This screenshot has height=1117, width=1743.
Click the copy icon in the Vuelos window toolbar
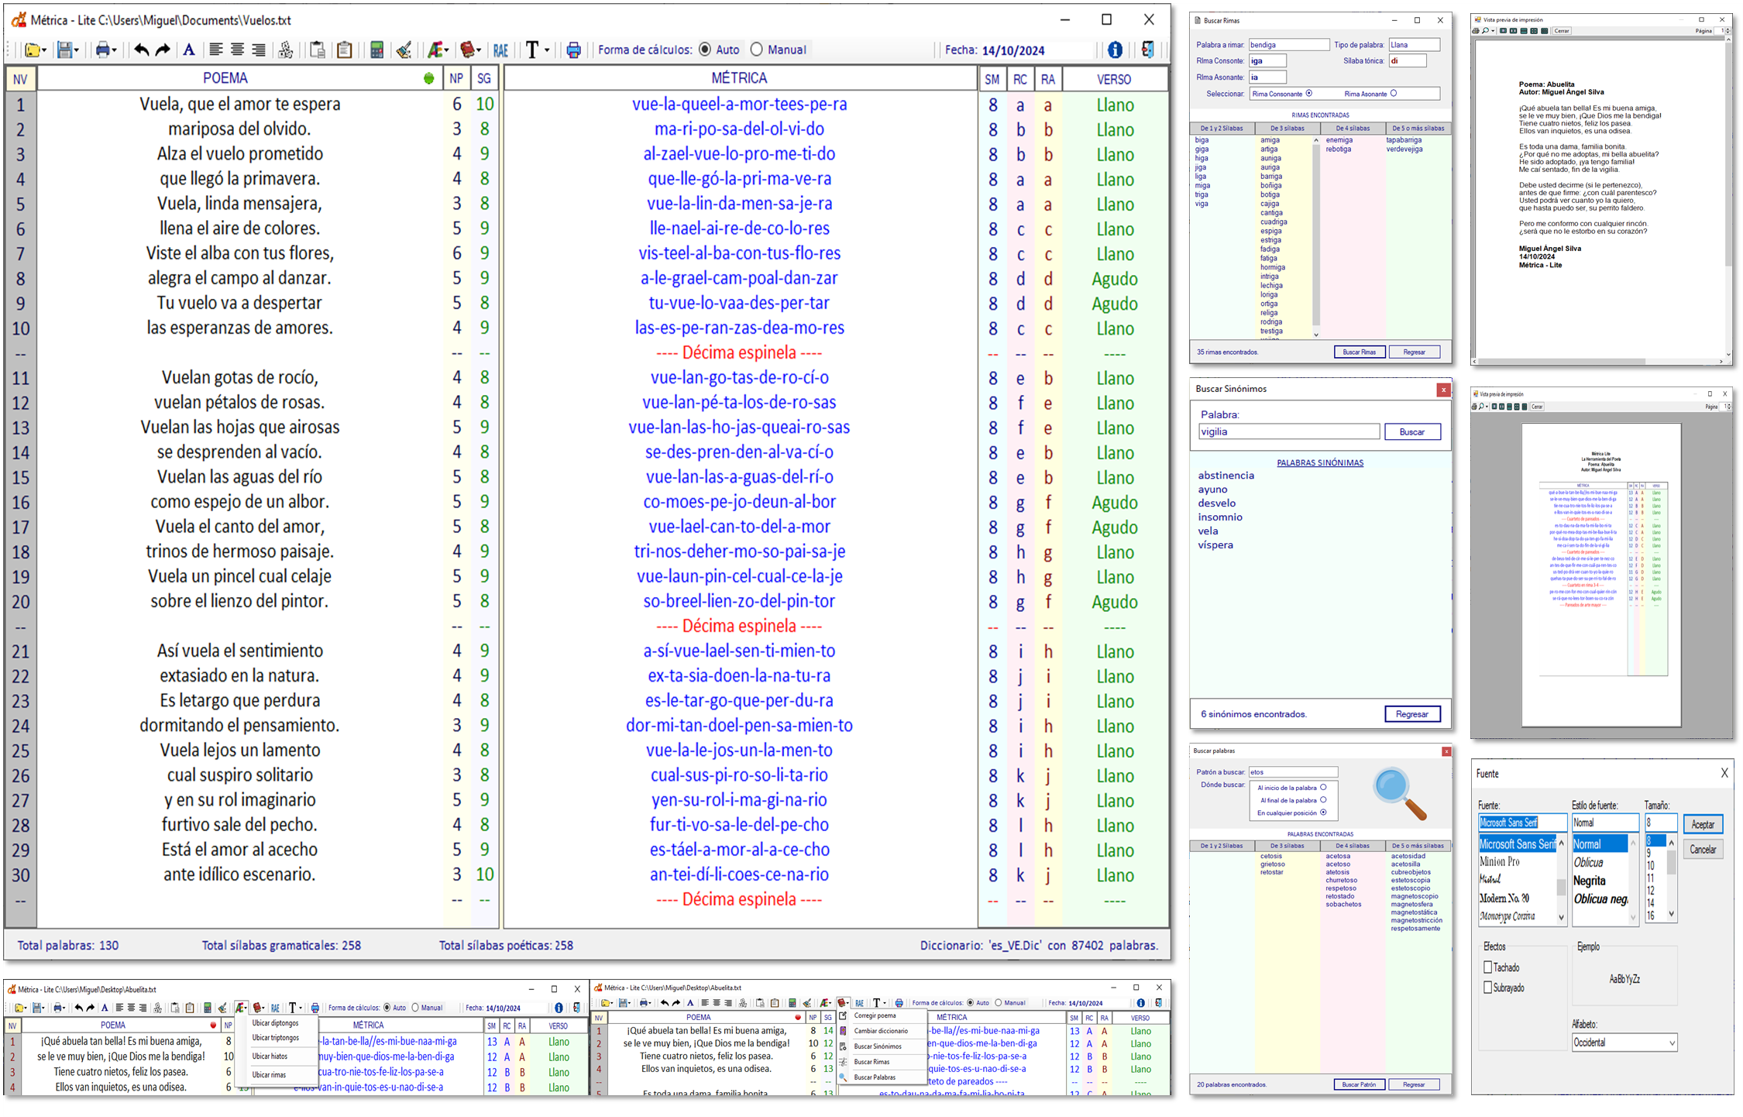point(318,50)
